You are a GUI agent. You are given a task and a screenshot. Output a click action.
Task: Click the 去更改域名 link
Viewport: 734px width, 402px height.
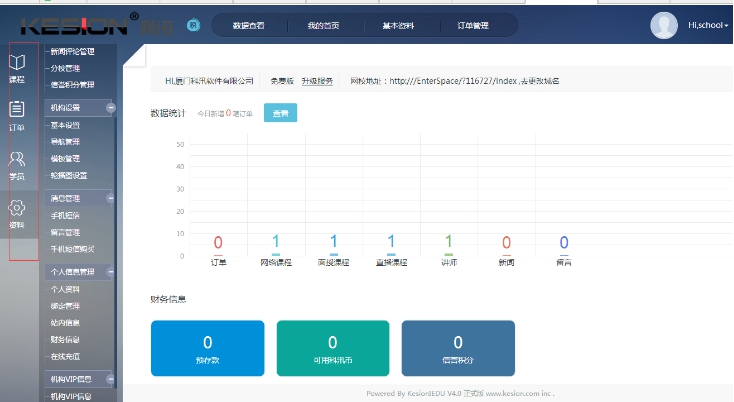coord(540,81)
